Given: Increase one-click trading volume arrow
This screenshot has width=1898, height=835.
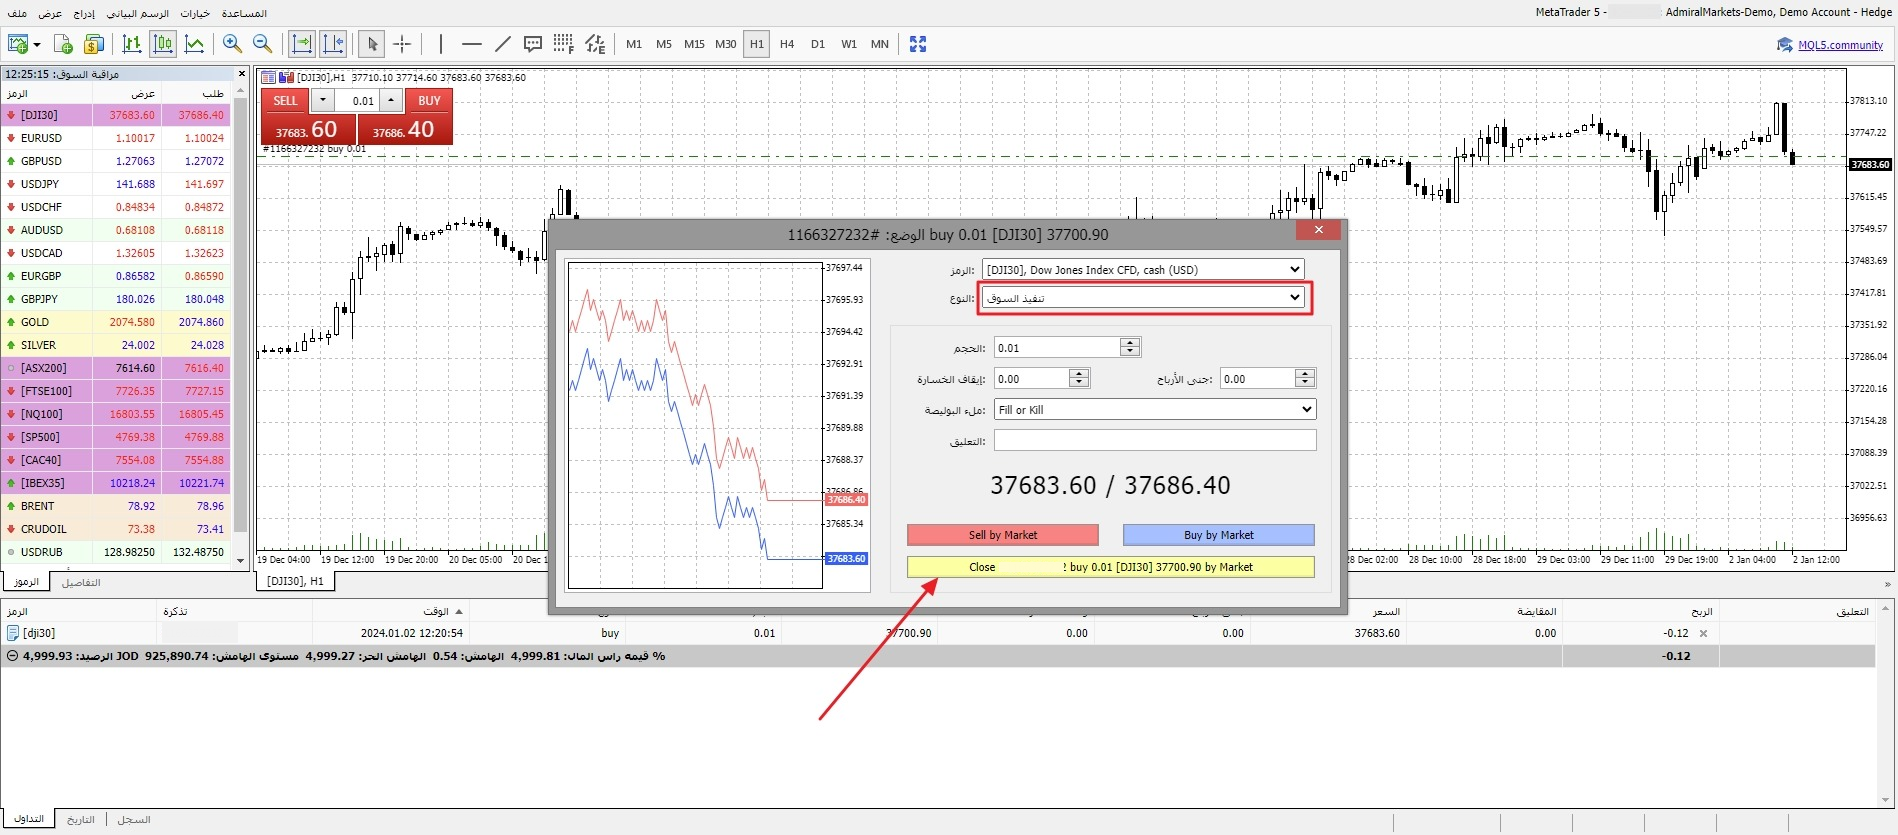Looking at the screenshot, I should [x=391, y=101].
